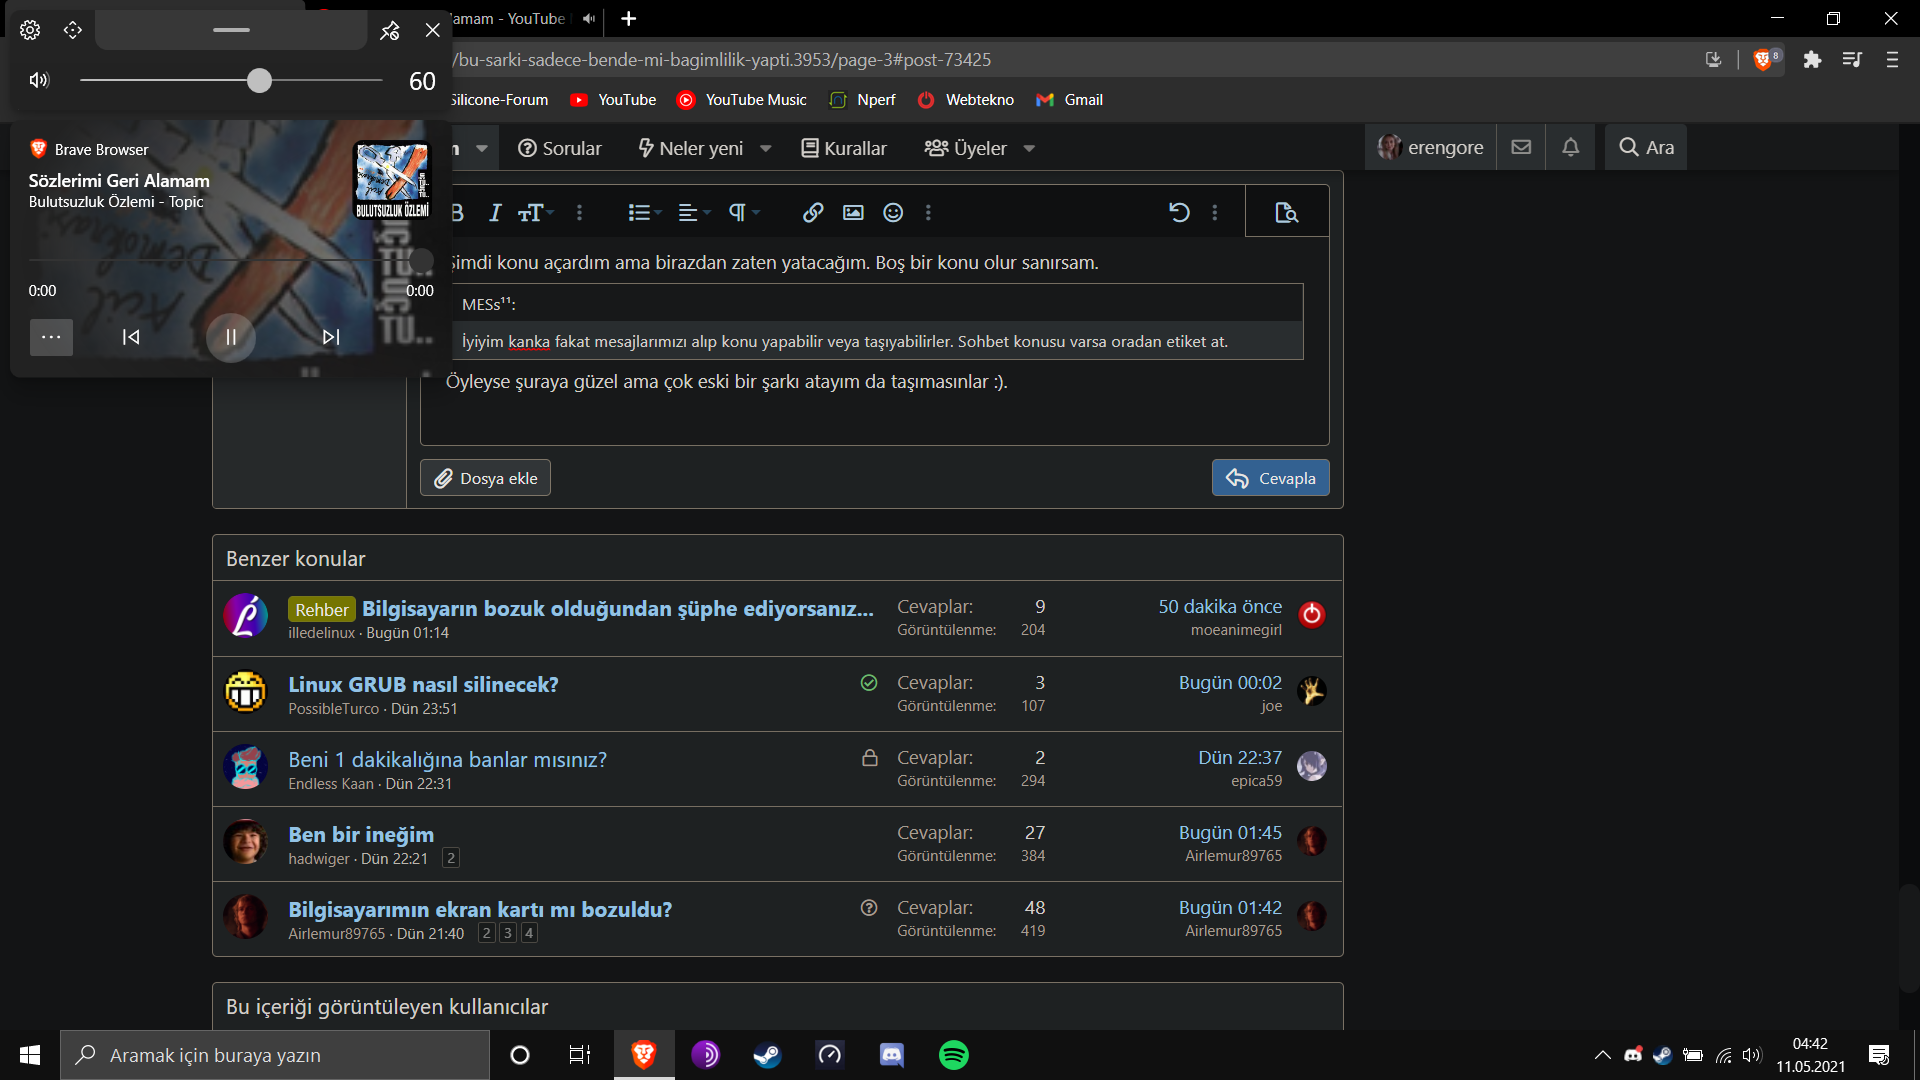Click the Cevapla reply button

point(1271,478)
